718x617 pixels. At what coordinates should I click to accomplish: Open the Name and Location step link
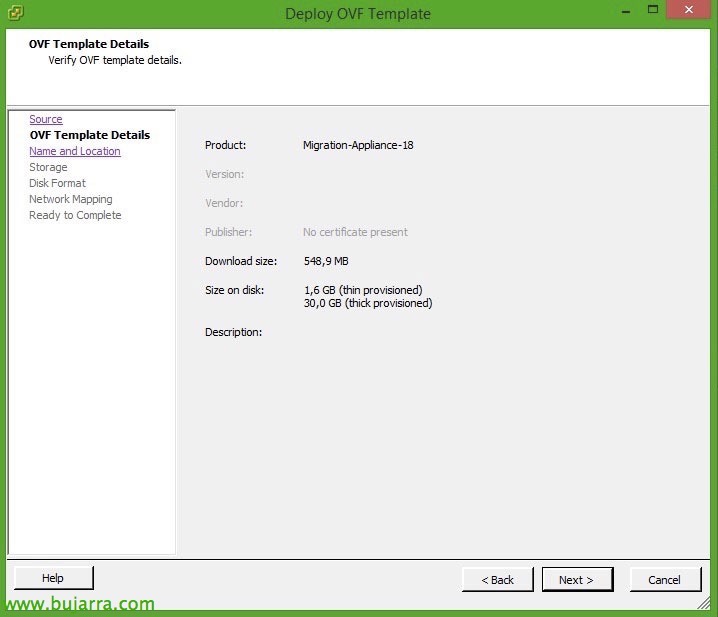[75, 151]
